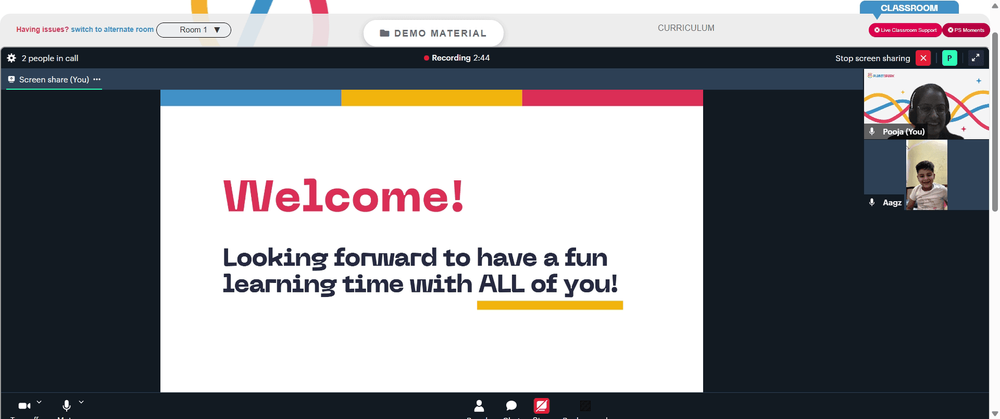Click the PS Moments button
1000x419 pixels.
click(966, 30)
